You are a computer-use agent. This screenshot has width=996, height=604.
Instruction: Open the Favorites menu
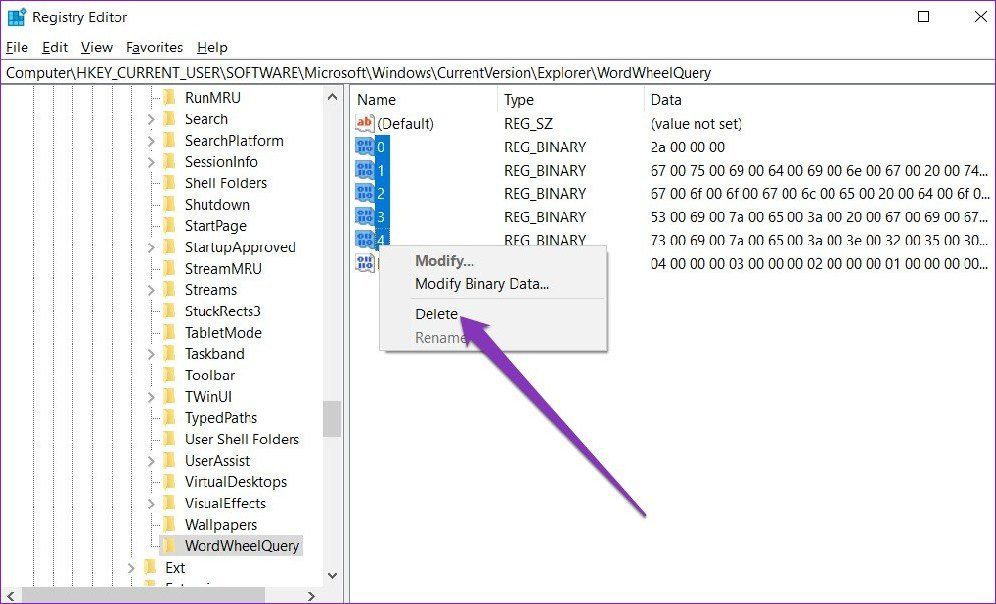[x=154, y=48]
